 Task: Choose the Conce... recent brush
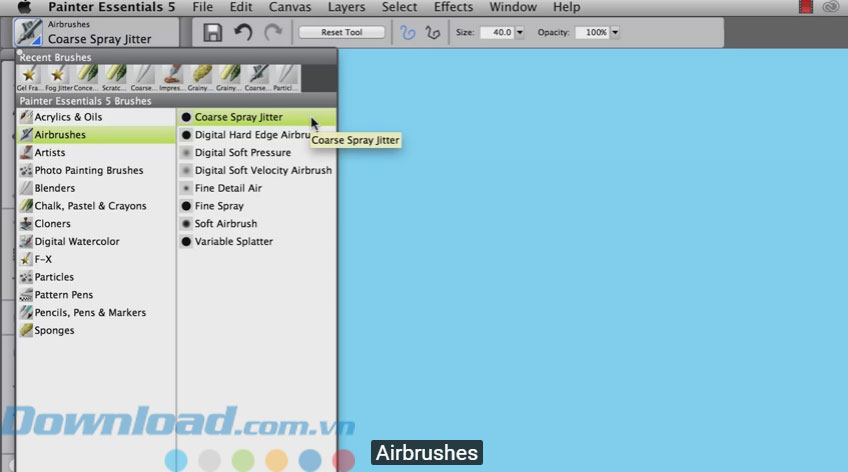point(85,78)
